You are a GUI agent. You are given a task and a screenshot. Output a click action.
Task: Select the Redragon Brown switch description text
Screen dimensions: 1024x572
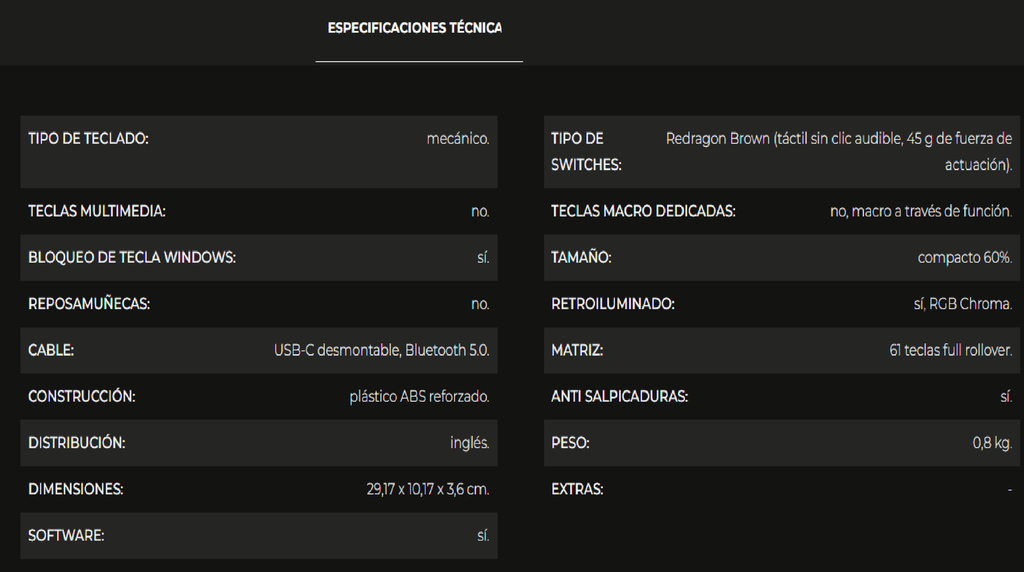coord(838,152)
